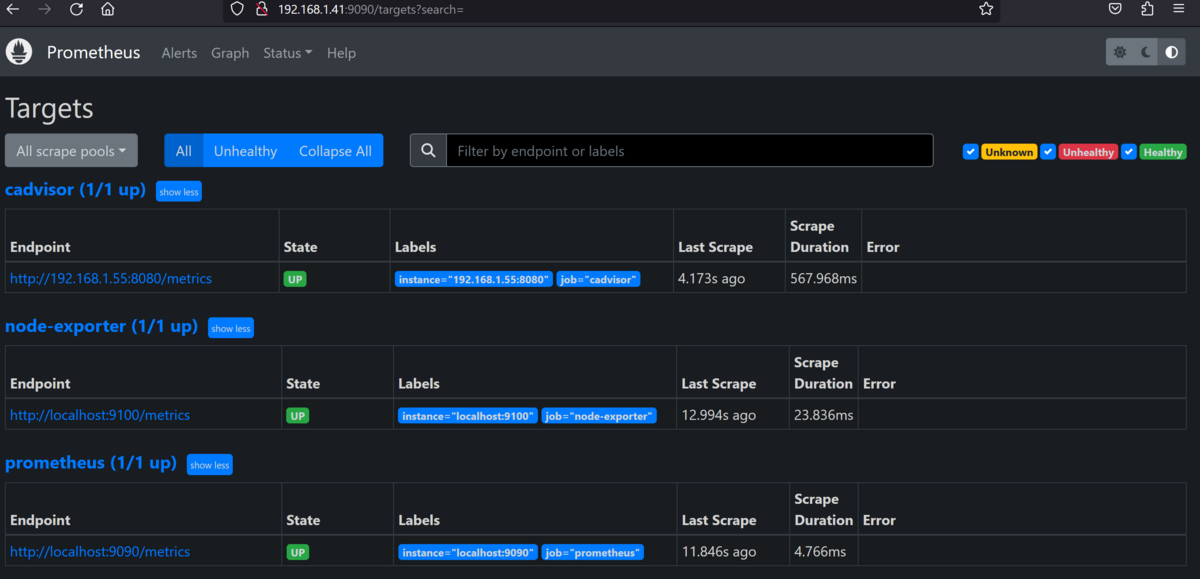Click the green Healthy badge

coord(1163,152)
